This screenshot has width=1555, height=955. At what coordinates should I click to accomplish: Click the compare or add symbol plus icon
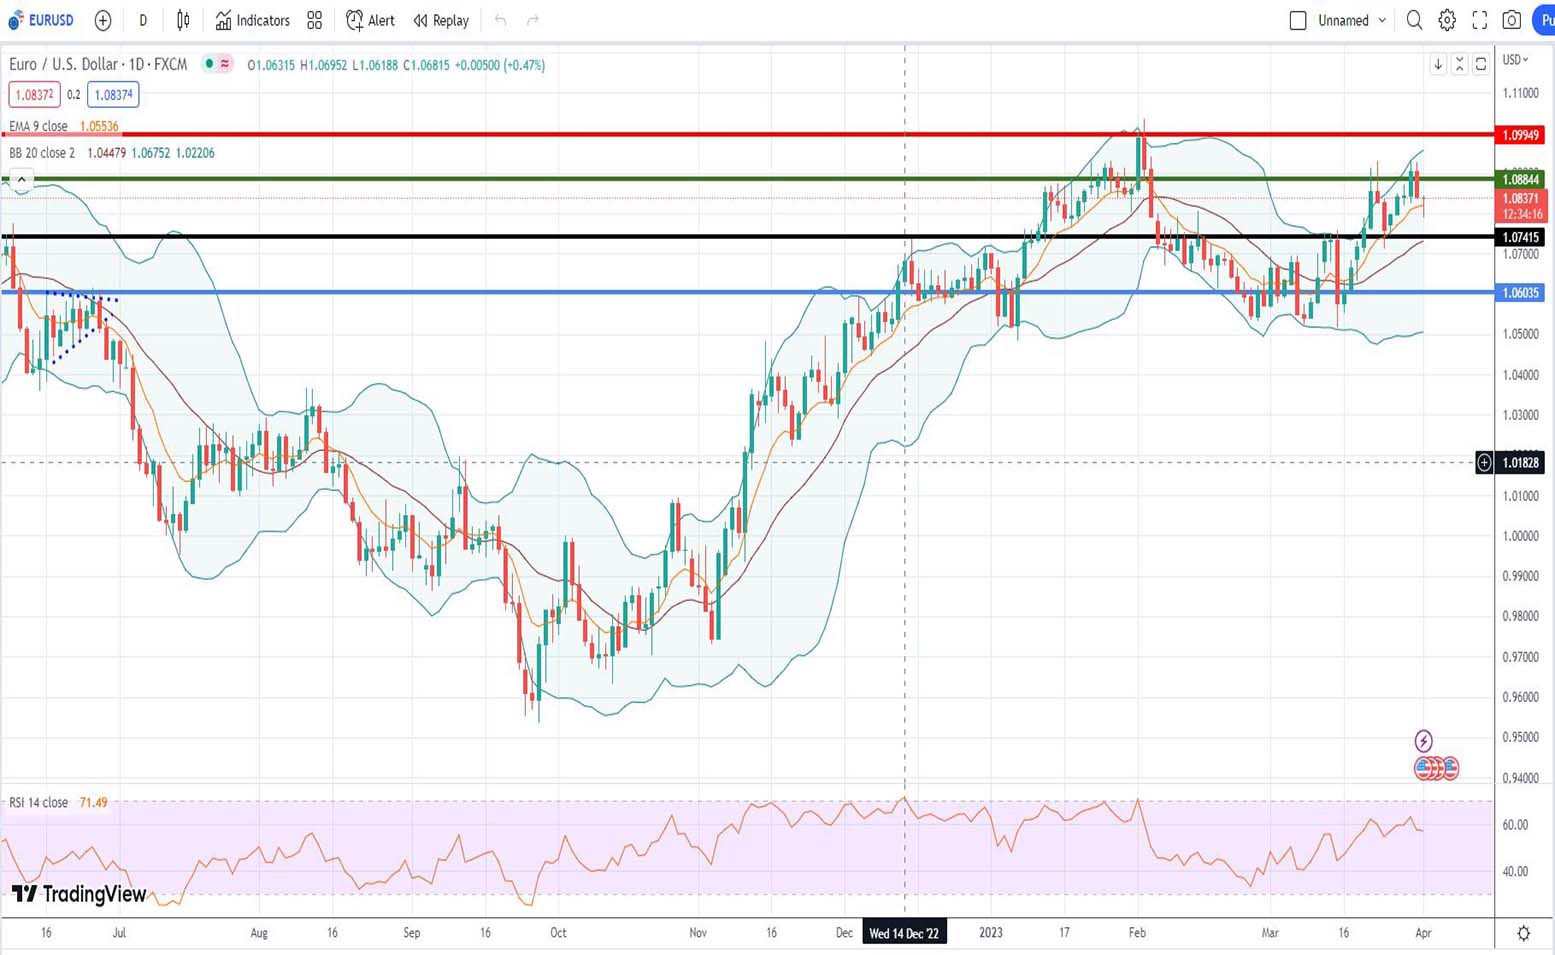(103, 20)
